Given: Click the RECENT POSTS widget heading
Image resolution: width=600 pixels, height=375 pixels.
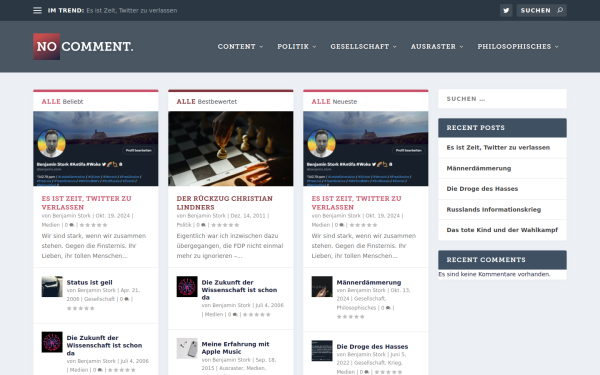Looking at the screenshot, I should (502, 128).
